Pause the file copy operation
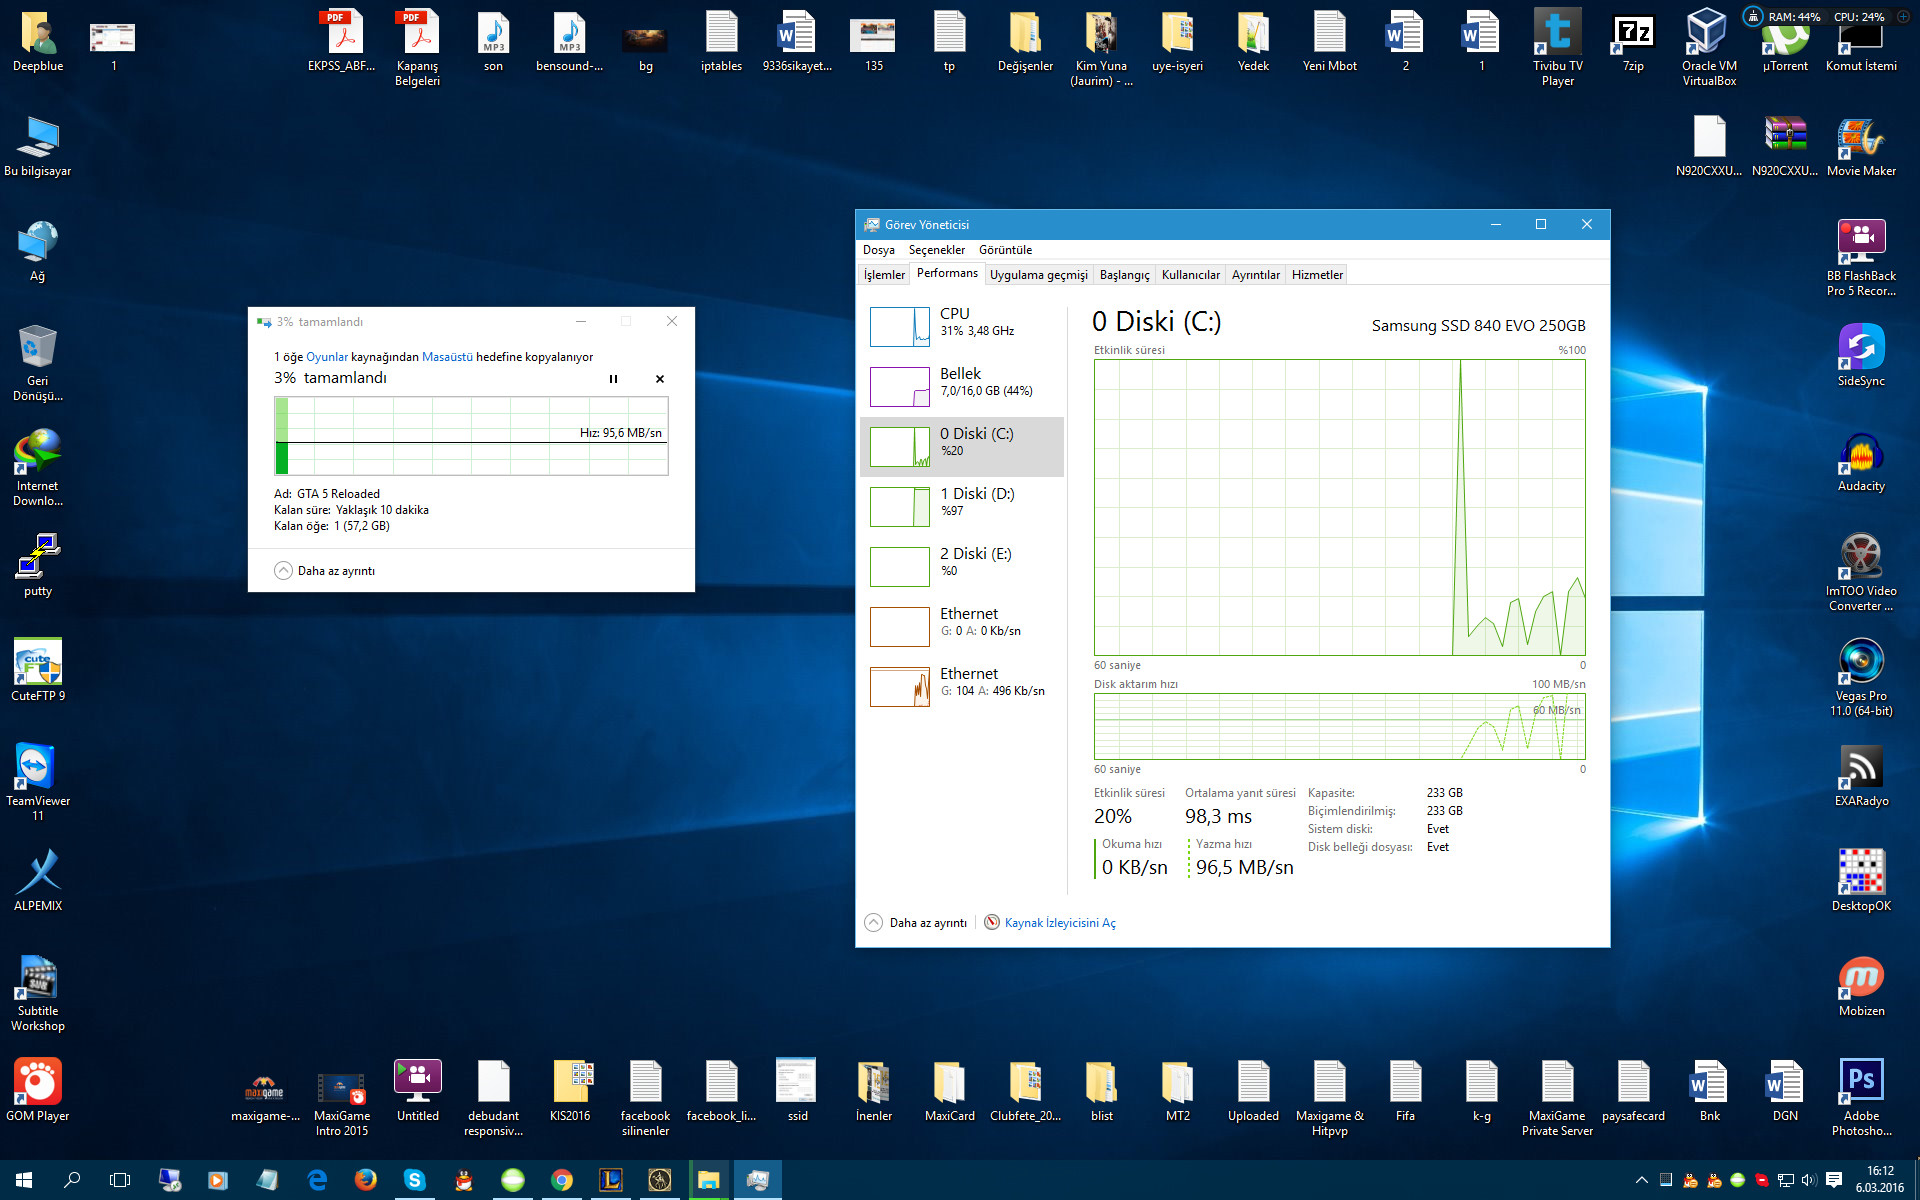Image resolution: width=1920 pixels, height=1200 pixels. pyautogui.click(x=613, y=379)
